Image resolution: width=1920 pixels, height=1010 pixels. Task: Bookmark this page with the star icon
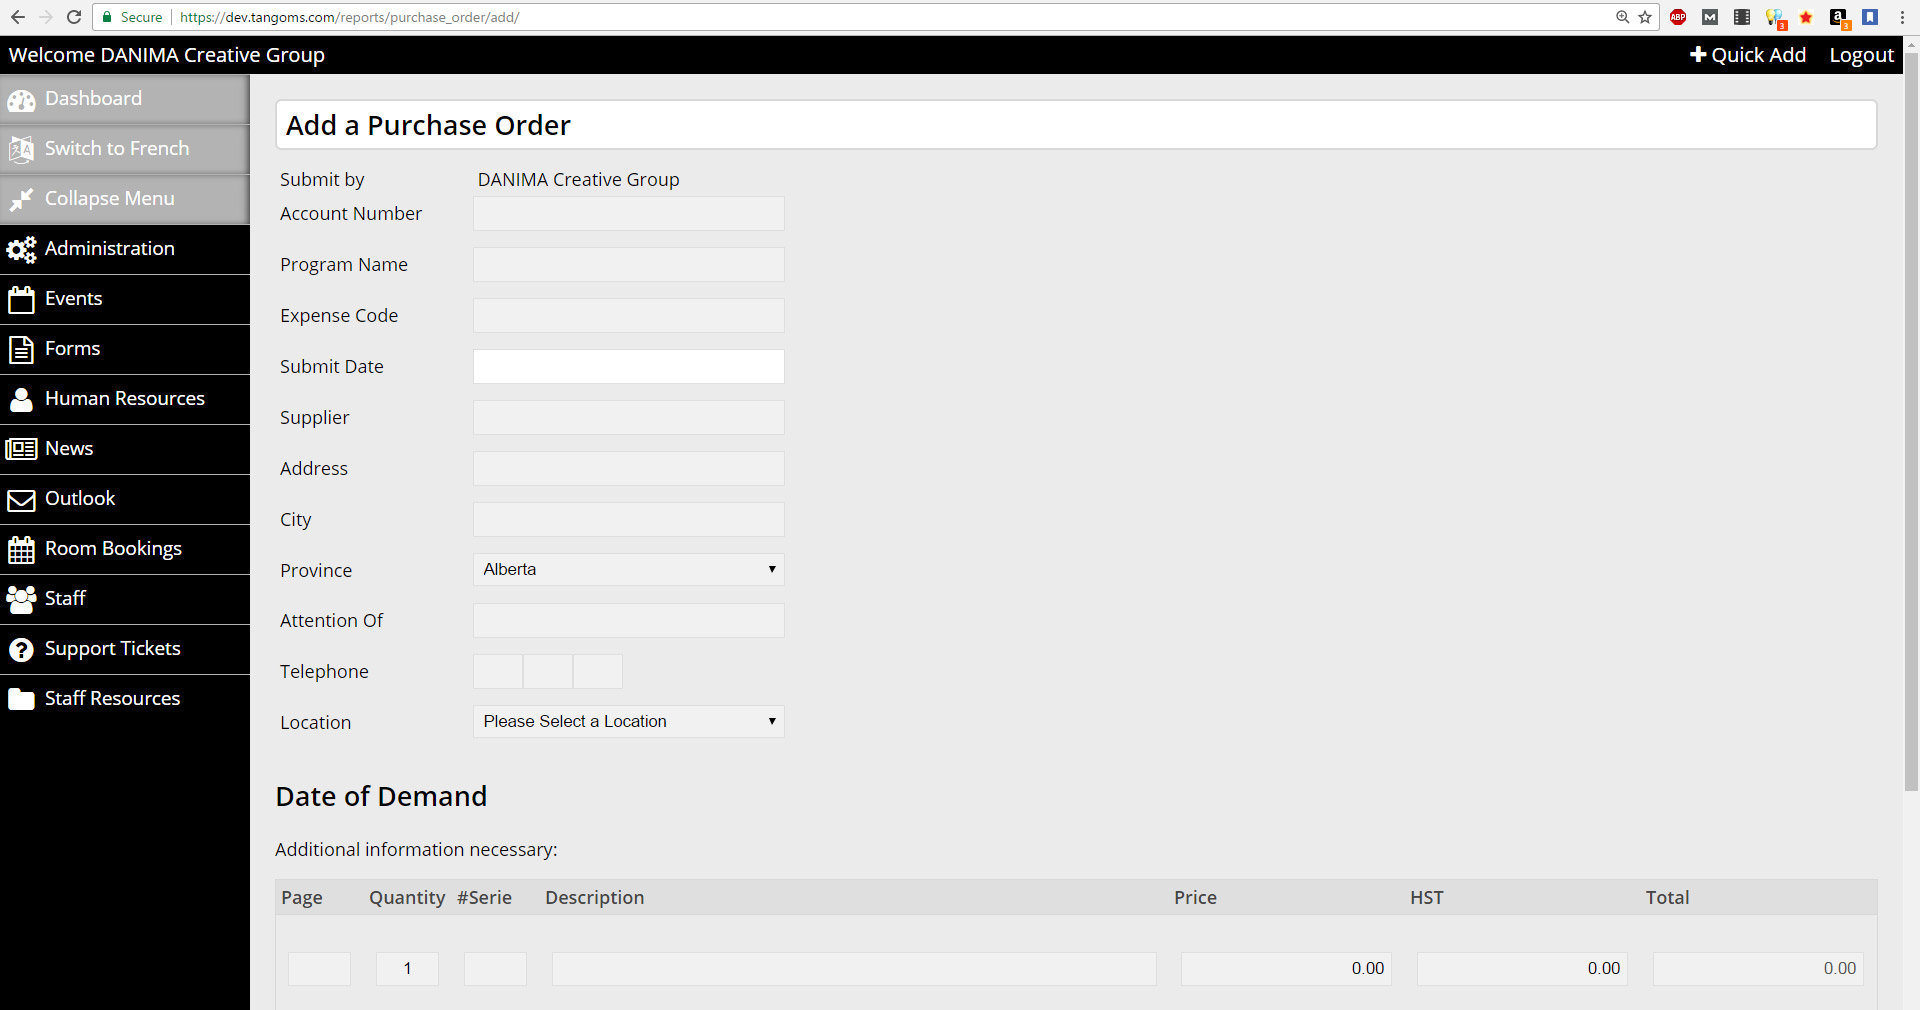[x=1645, y=17]
